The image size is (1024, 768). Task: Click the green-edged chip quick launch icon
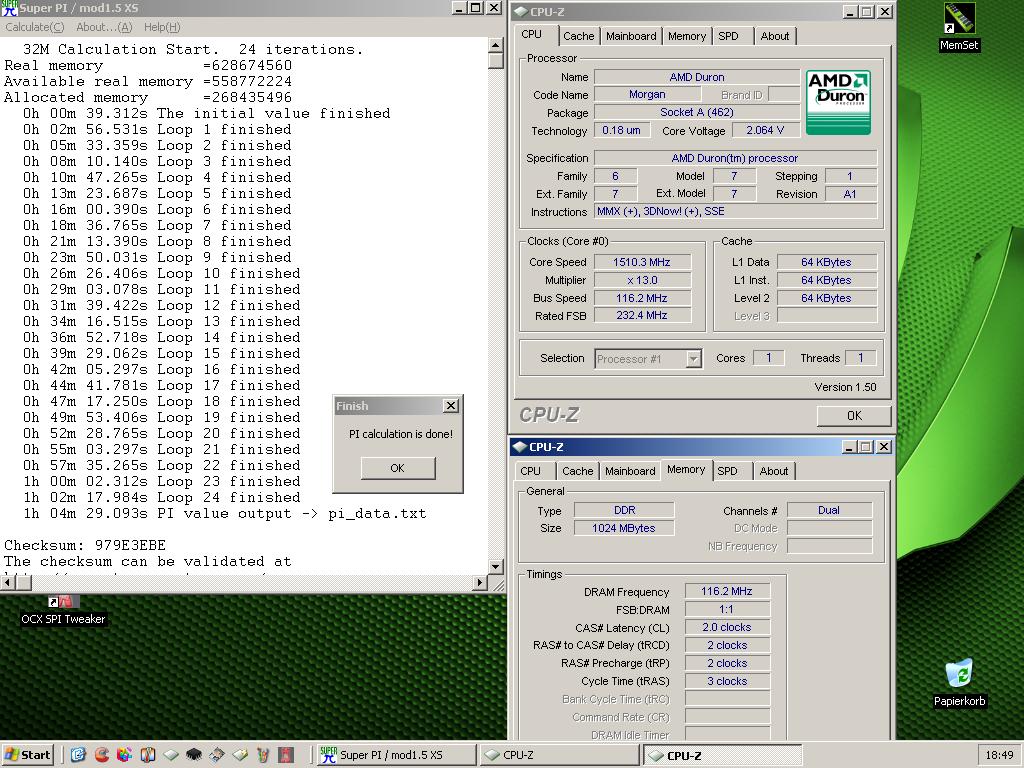(x=240, y=755)
